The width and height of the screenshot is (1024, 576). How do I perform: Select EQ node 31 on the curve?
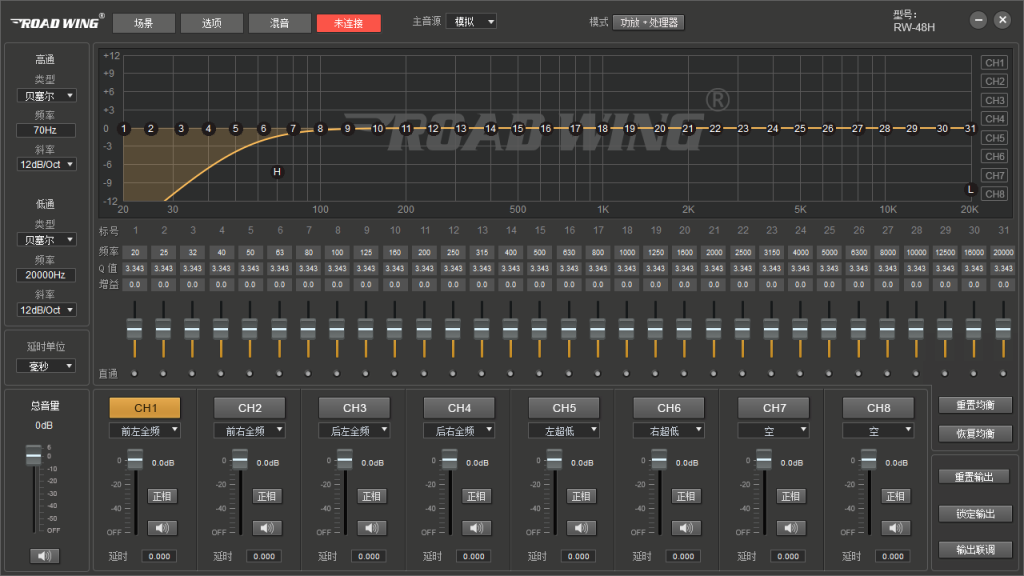click(x=970, y=129)
